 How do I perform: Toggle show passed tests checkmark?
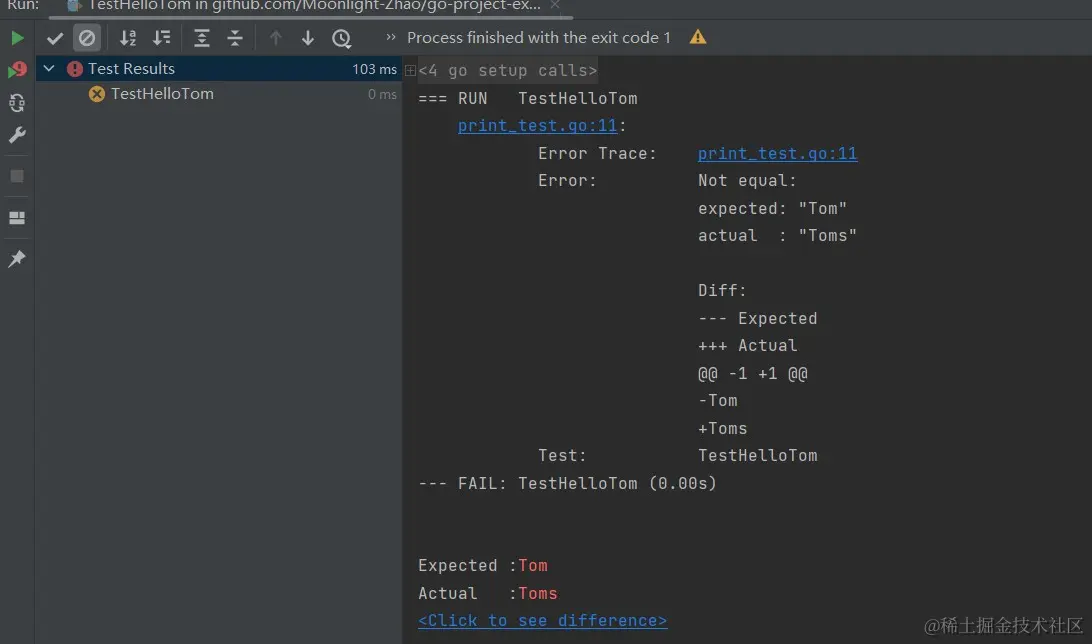[54, 38]
